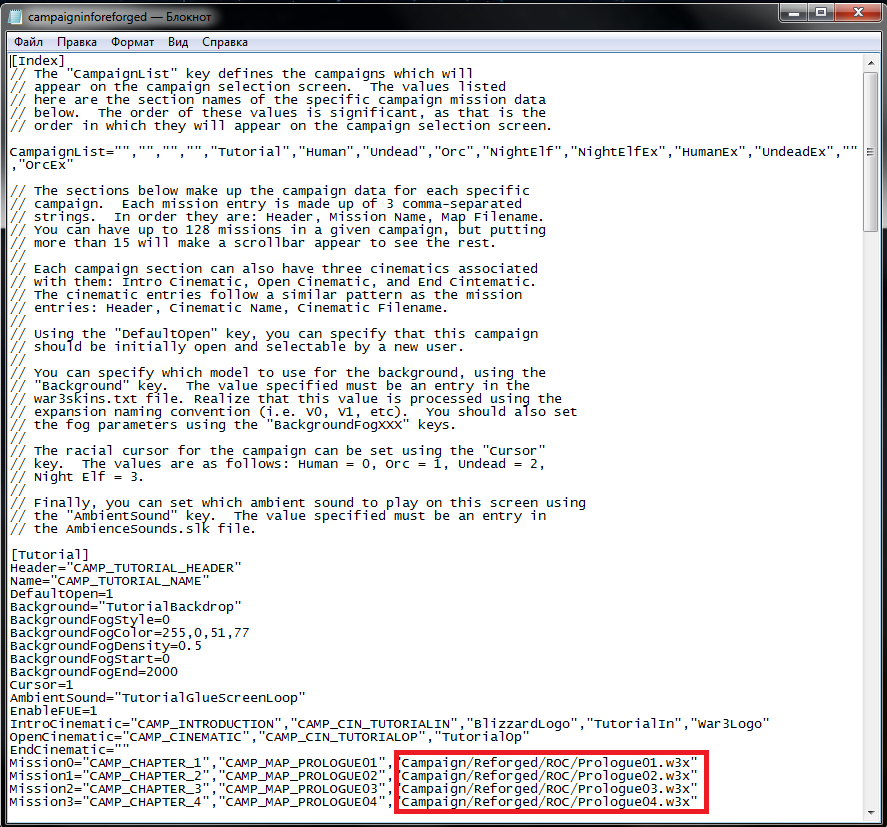Click the BackgroundFogEnd=2000 line
887x827 pixels.
click(94, 672)
